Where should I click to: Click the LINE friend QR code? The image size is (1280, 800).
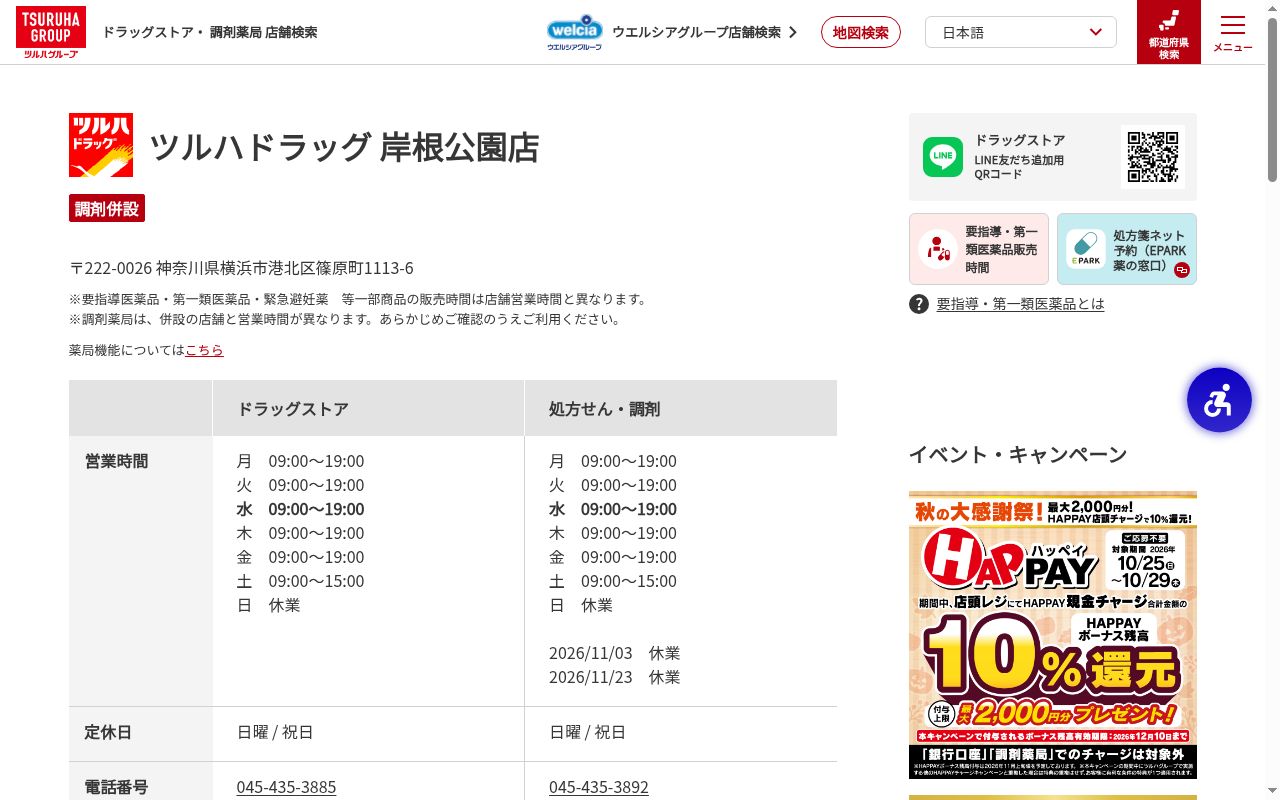[1153, 157]
